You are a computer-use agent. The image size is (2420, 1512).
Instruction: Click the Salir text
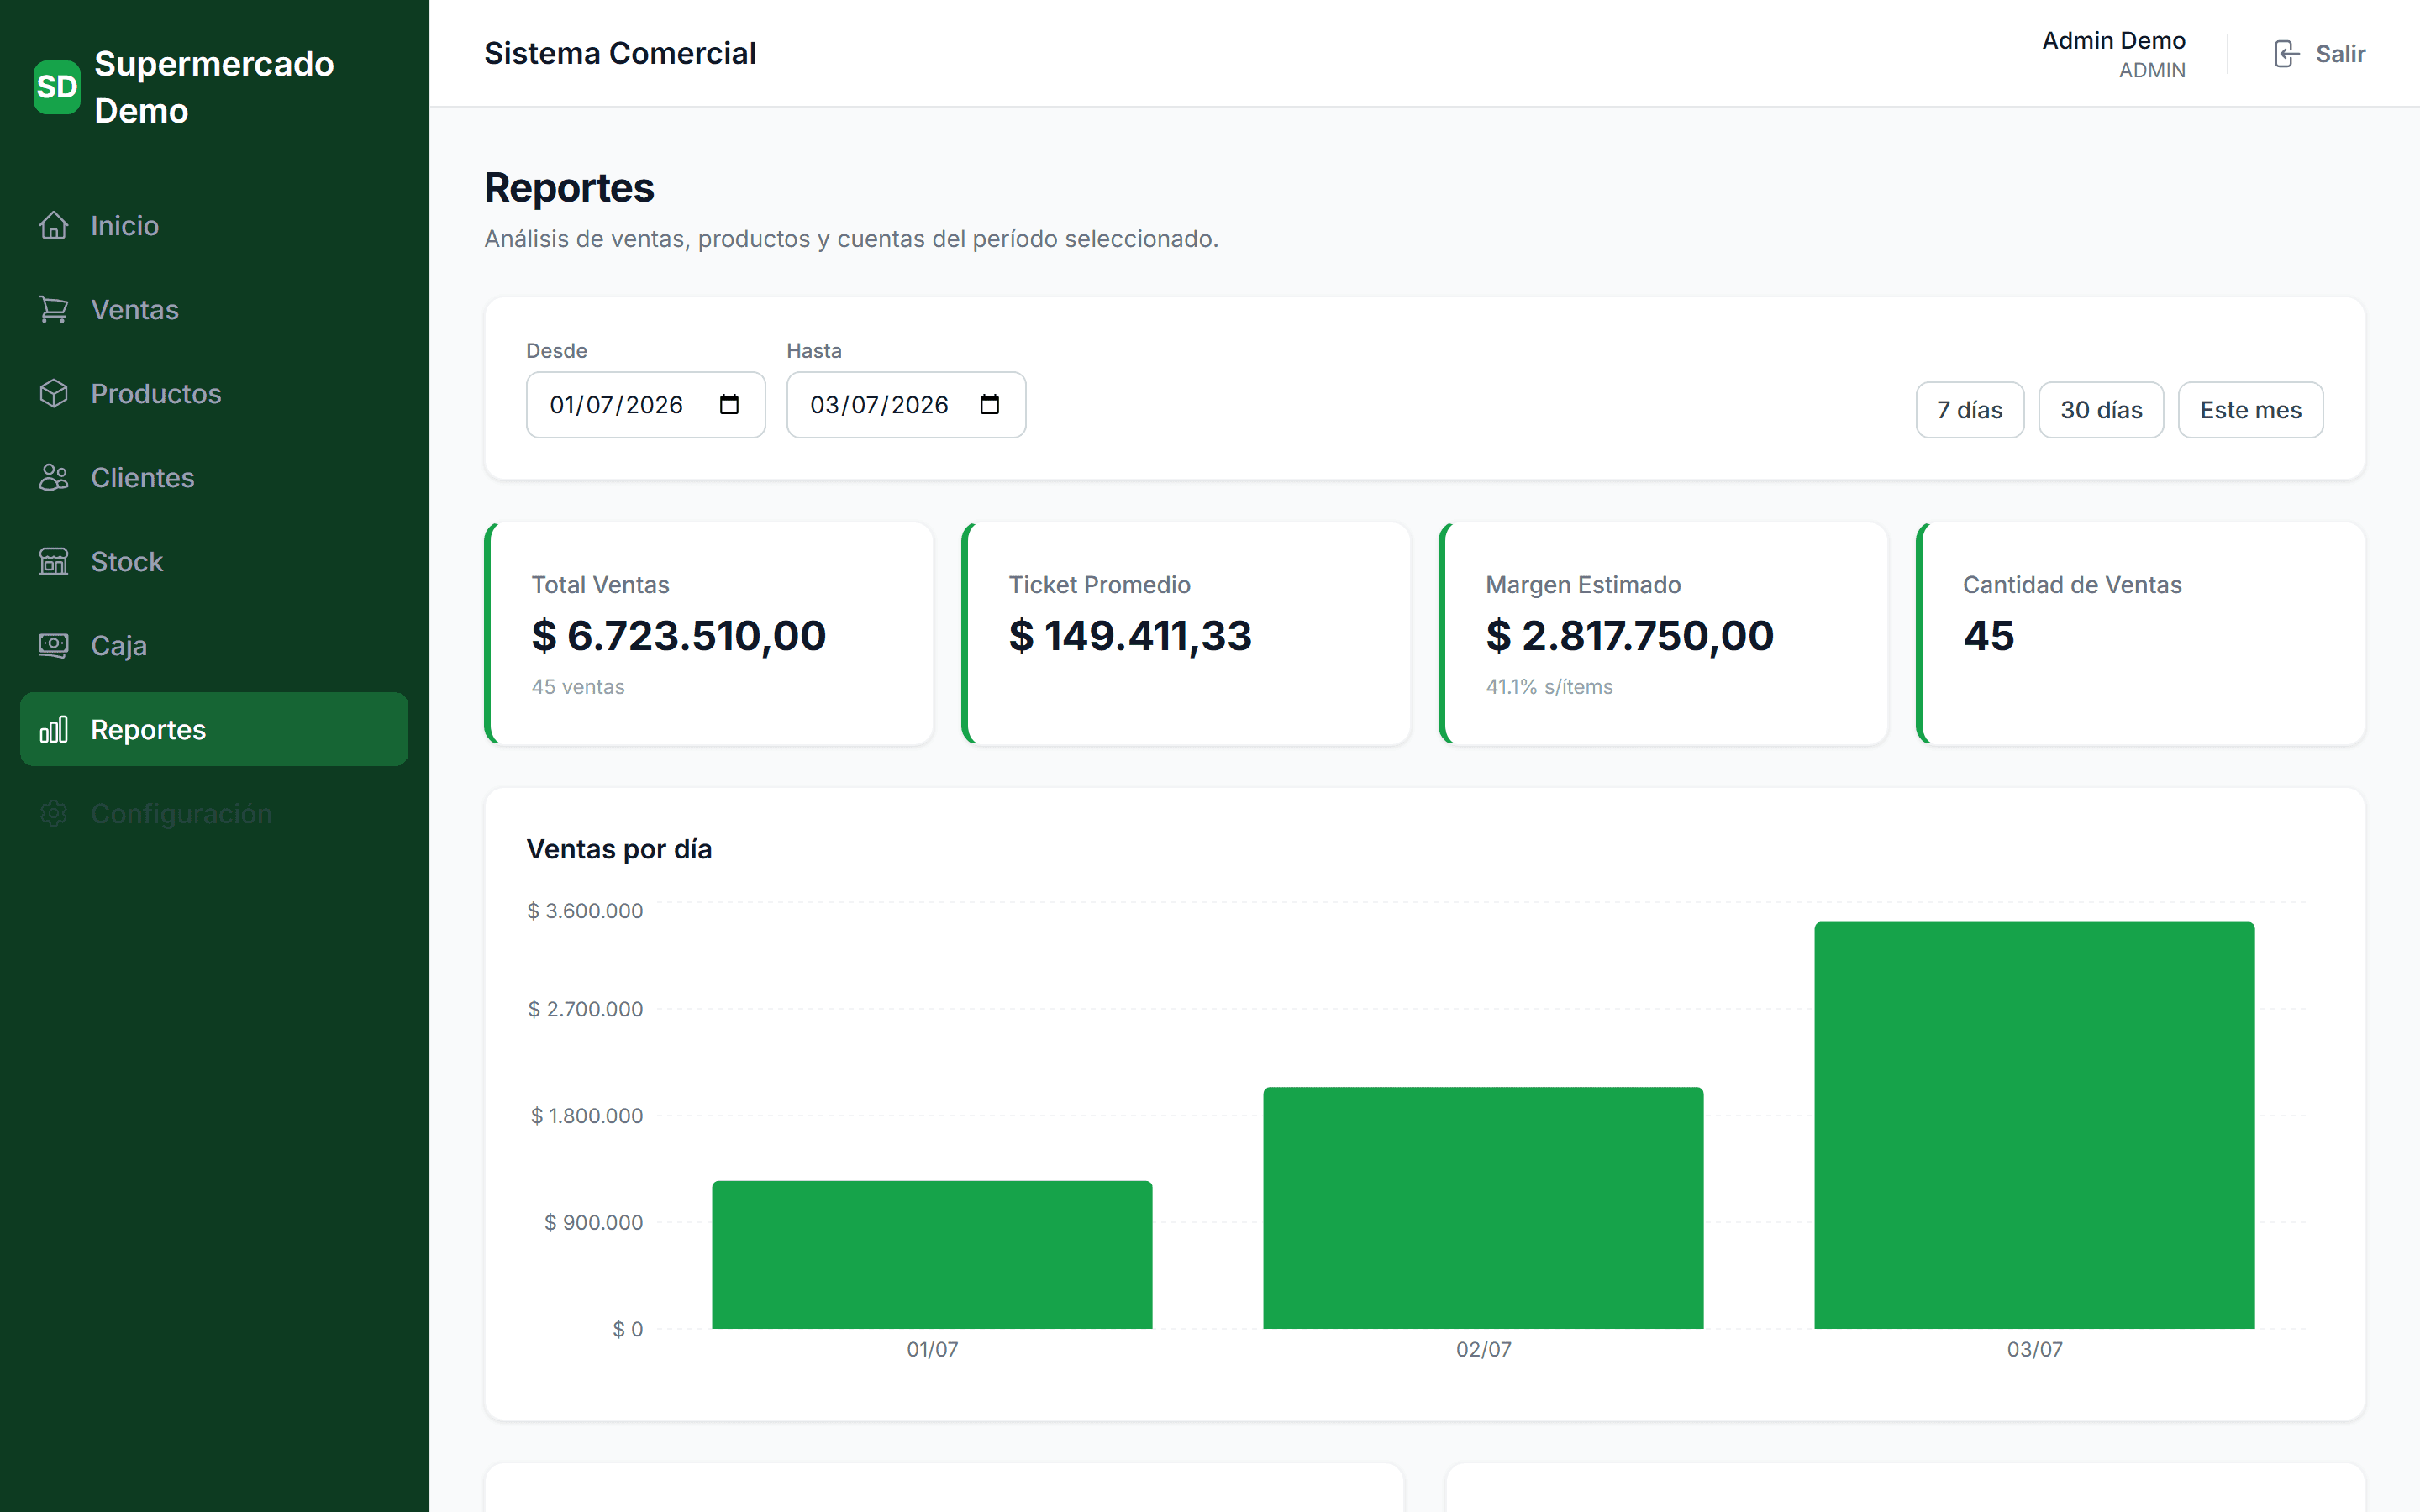[x=2340, y=53]
